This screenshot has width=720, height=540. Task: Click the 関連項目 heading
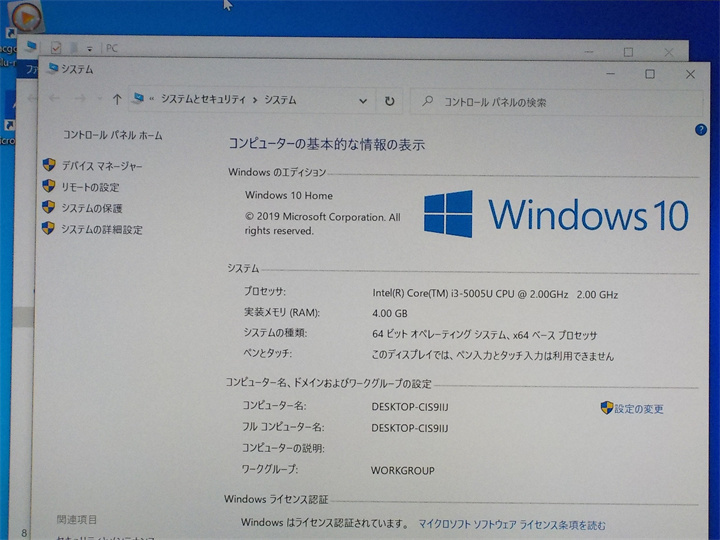point(77,519)
